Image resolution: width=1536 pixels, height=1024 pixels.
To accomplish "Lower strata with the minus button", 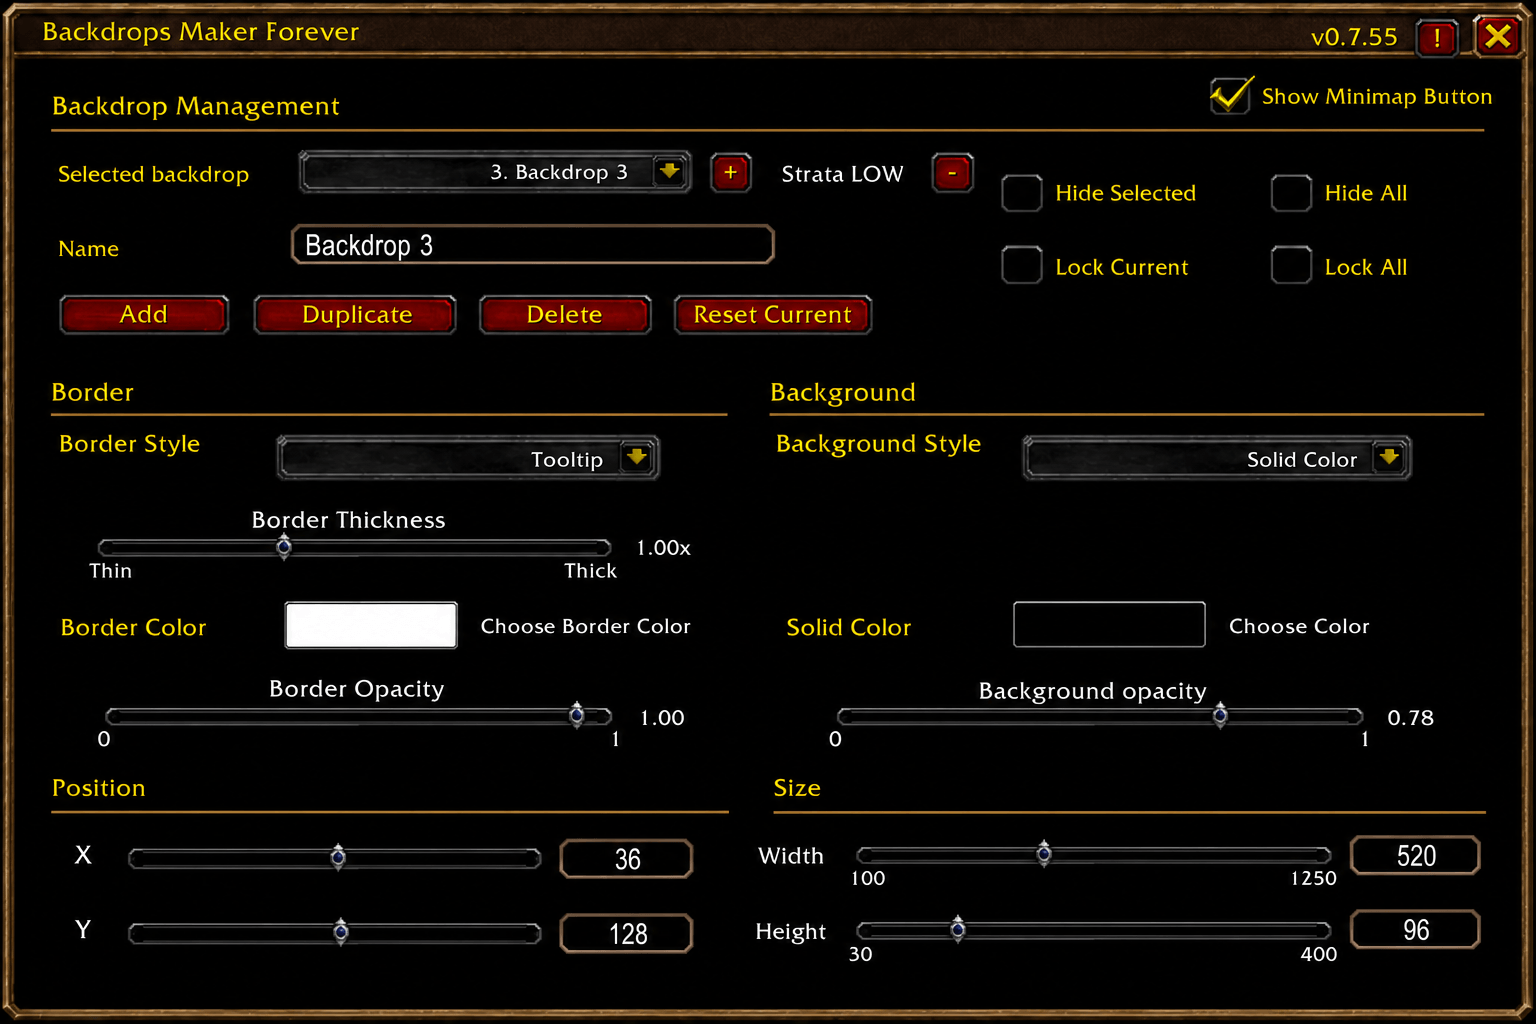I will coord(952,173).
